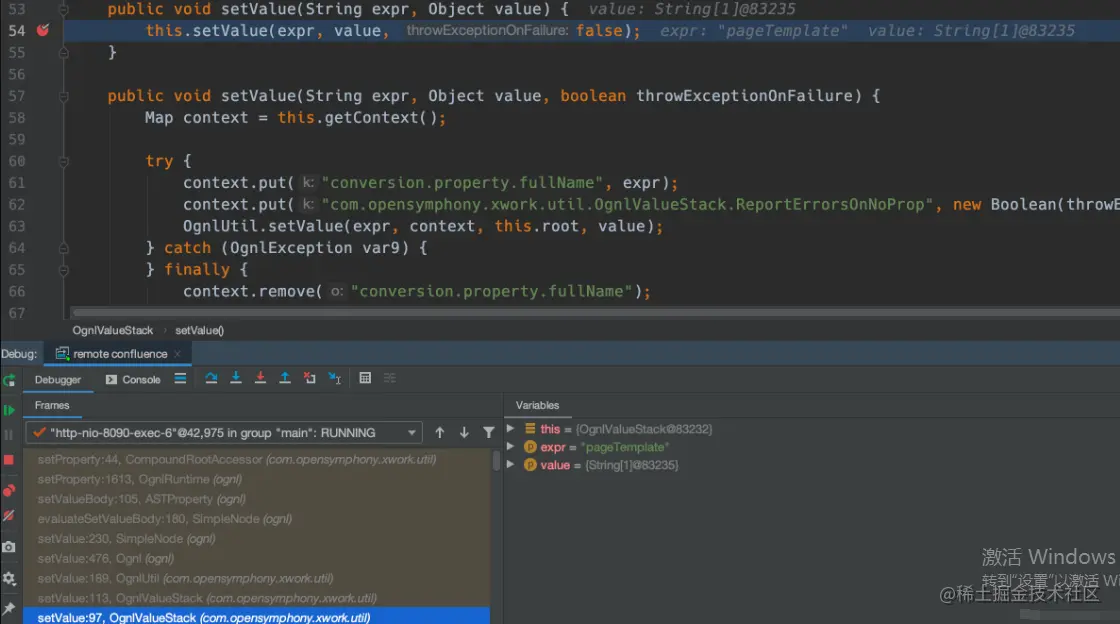Click the Threads layout icon beside Console
1120x624 pixels.
point(180,378)
